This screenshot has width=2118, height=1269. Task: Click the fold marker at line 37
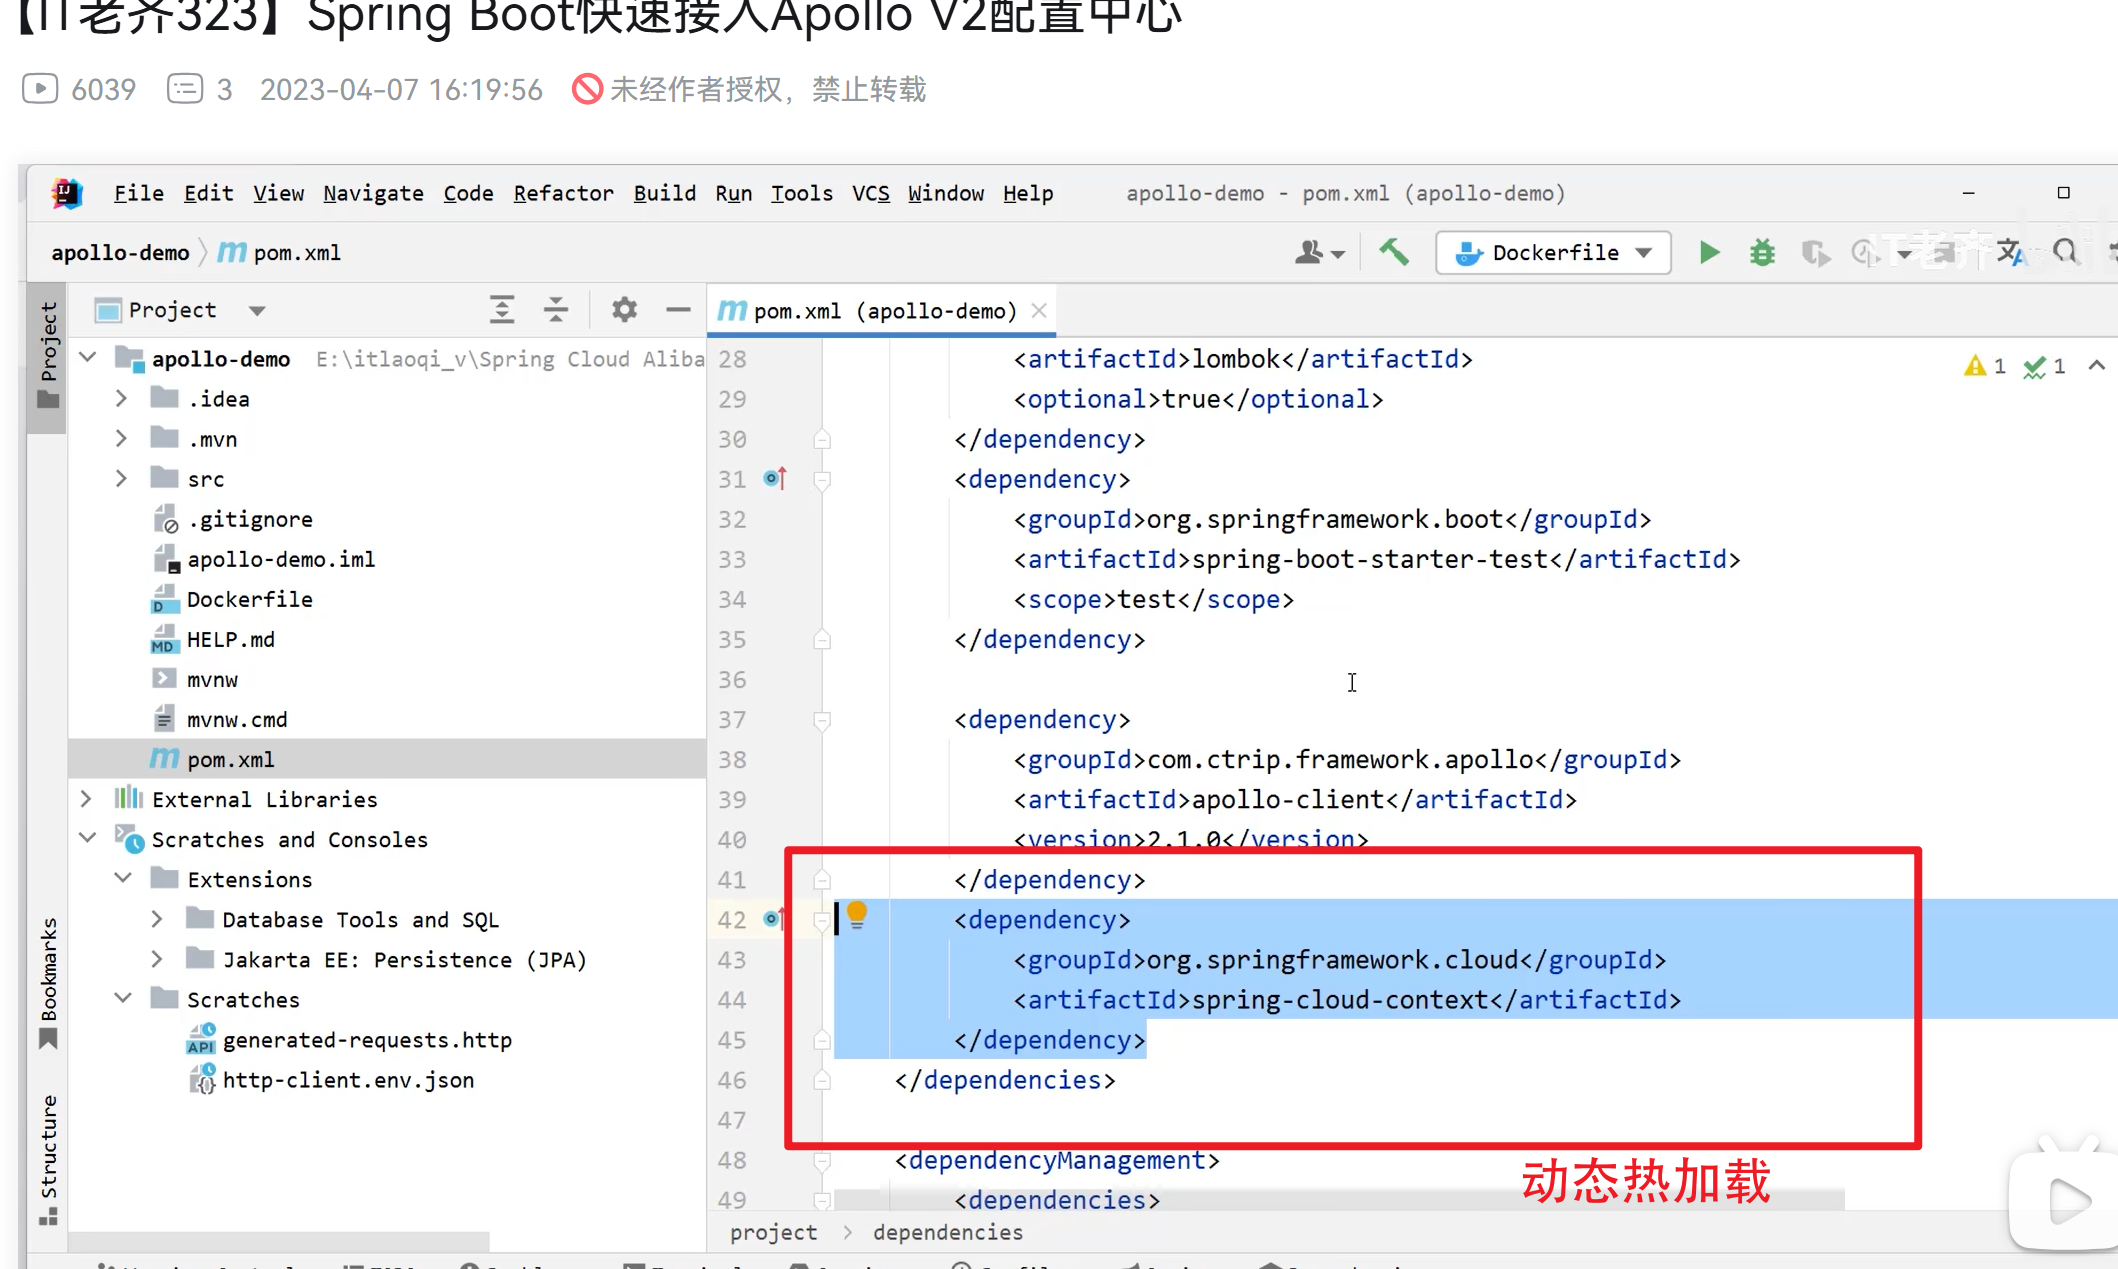click(x=822, y=719)
